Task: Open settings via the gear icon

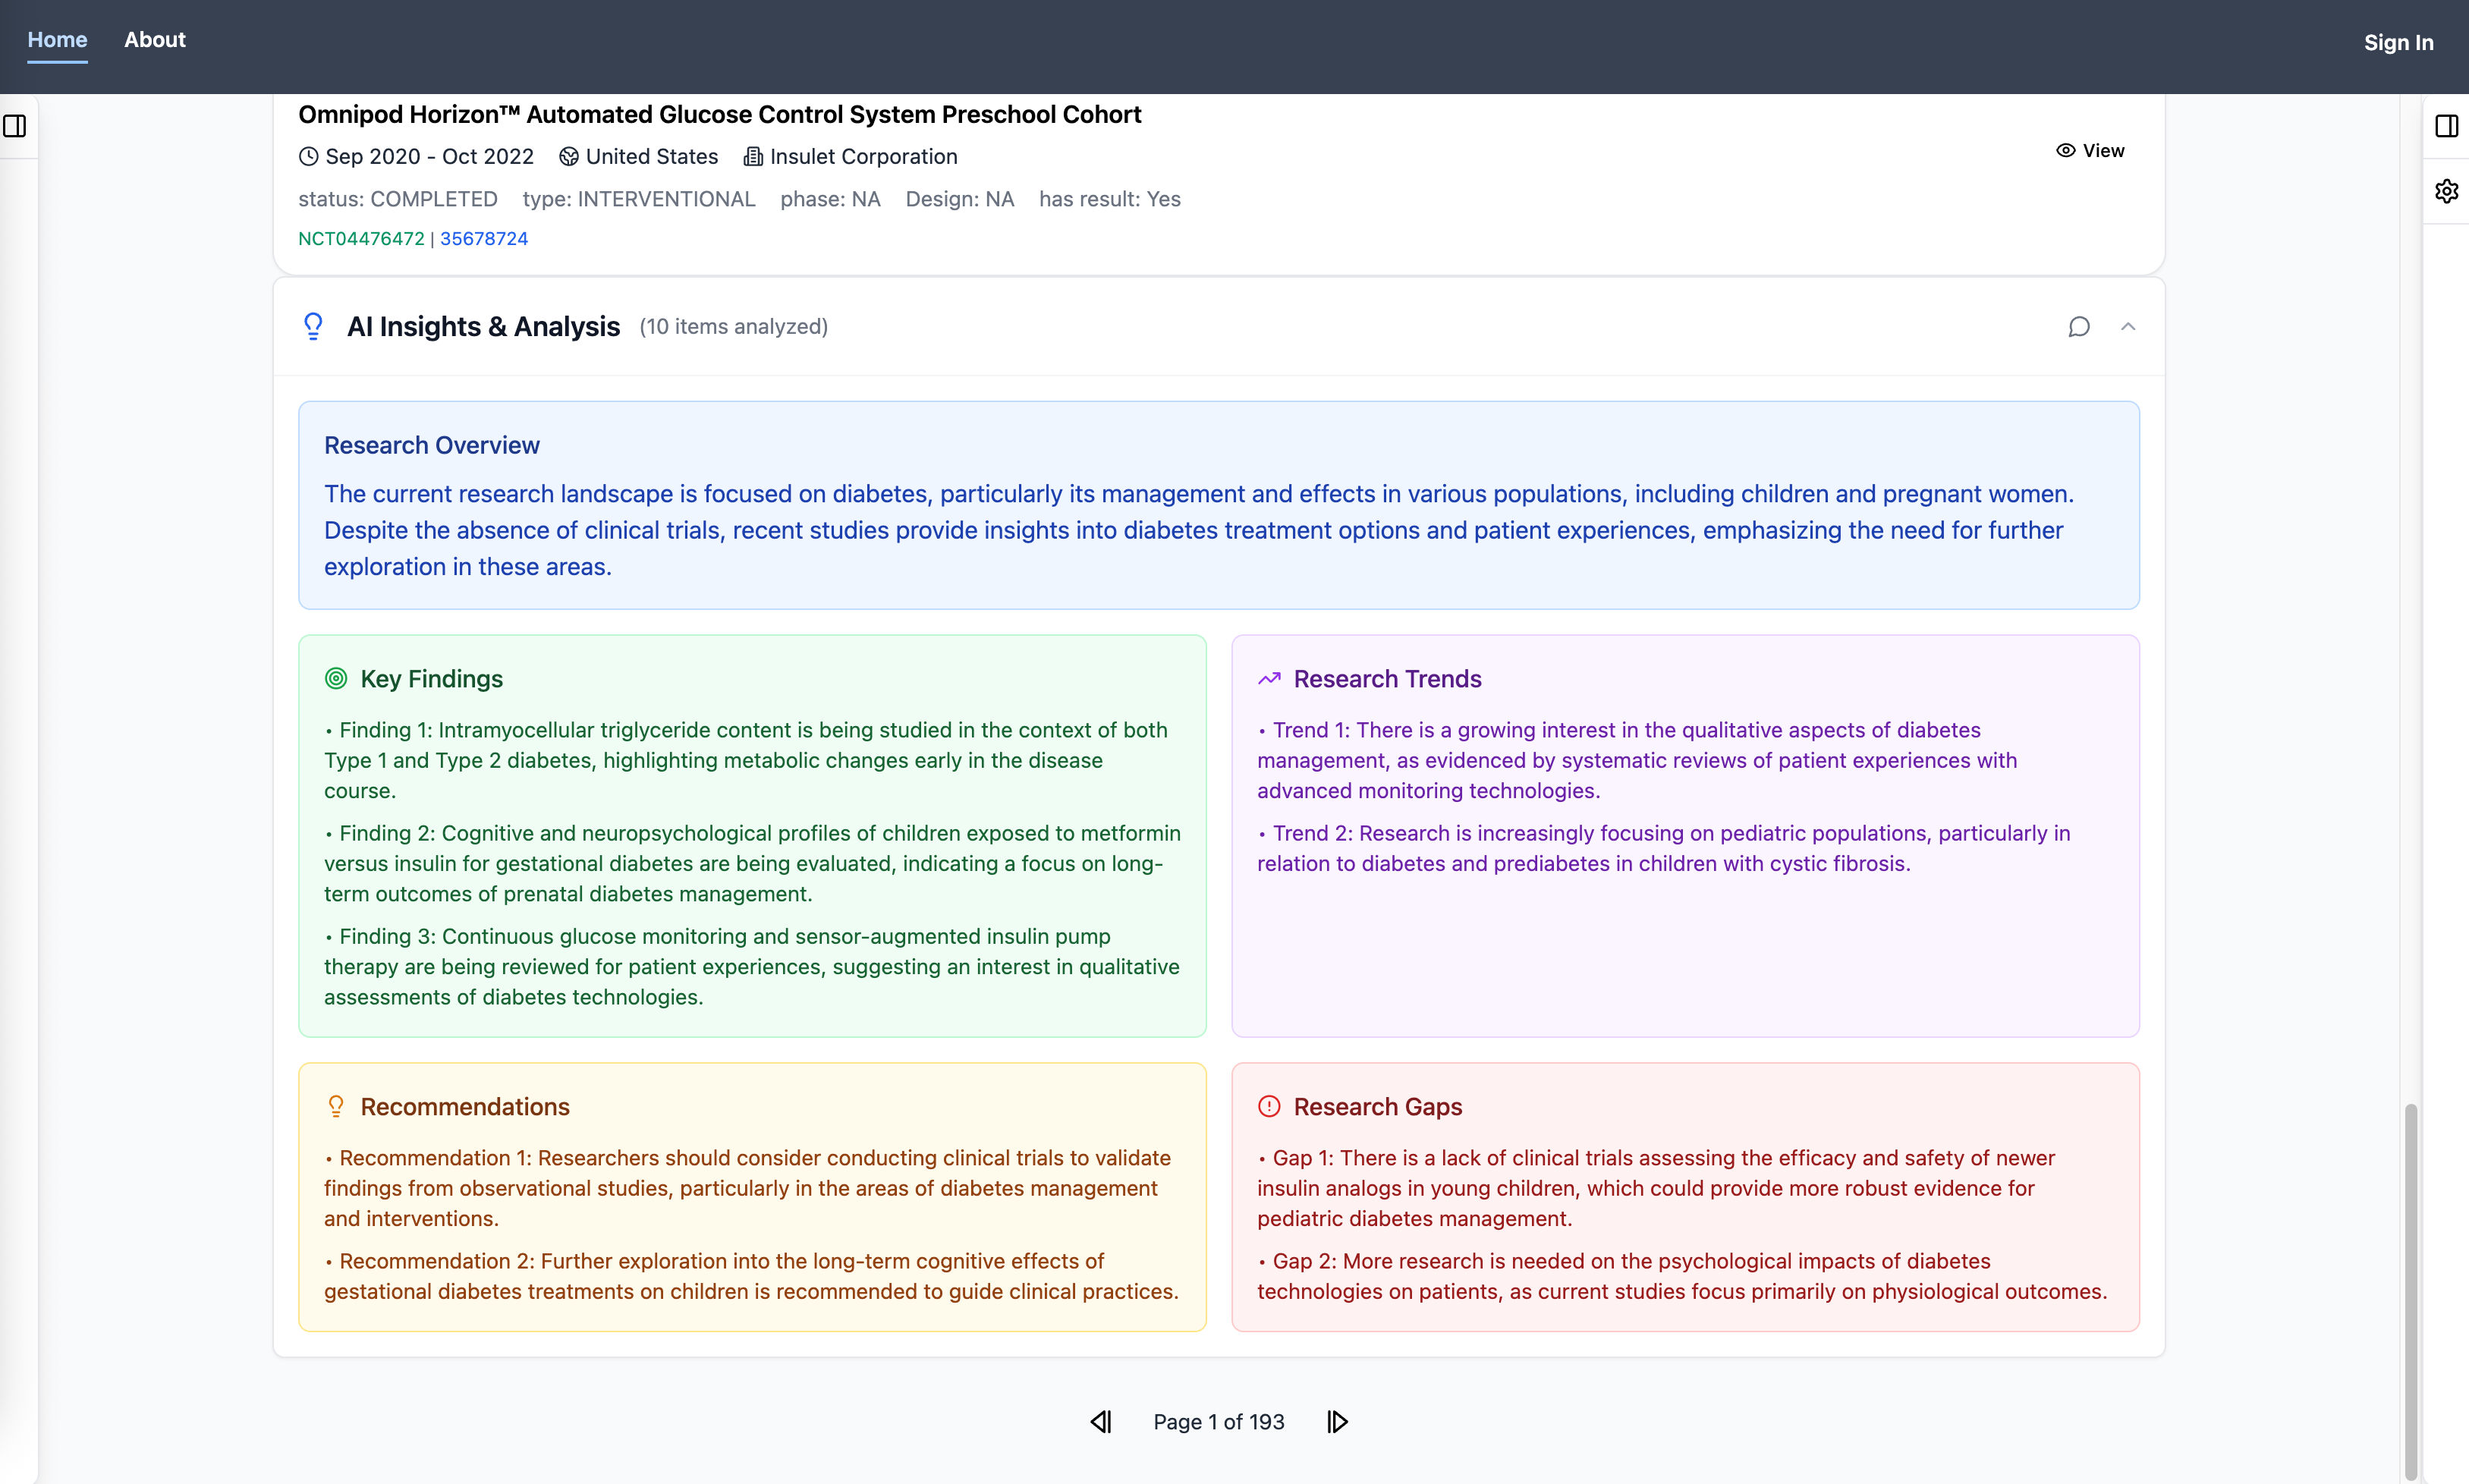Action: tap(2446, 191)
